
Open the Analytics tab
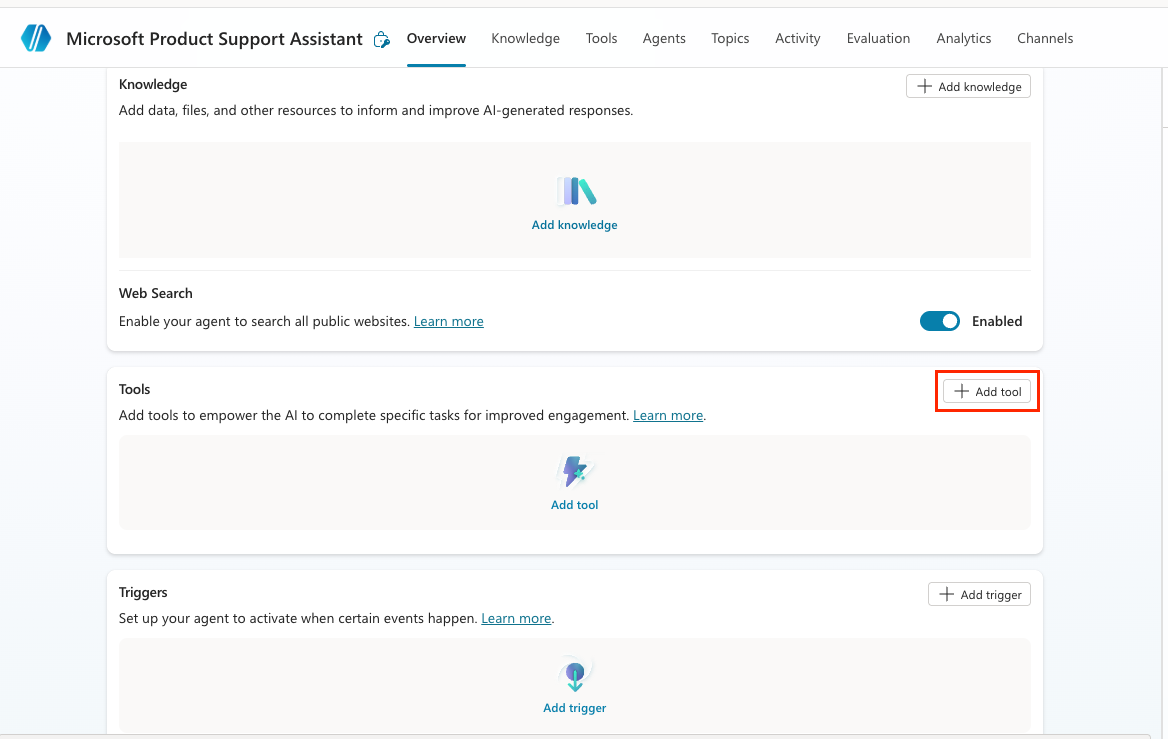[x=963, y=38]
